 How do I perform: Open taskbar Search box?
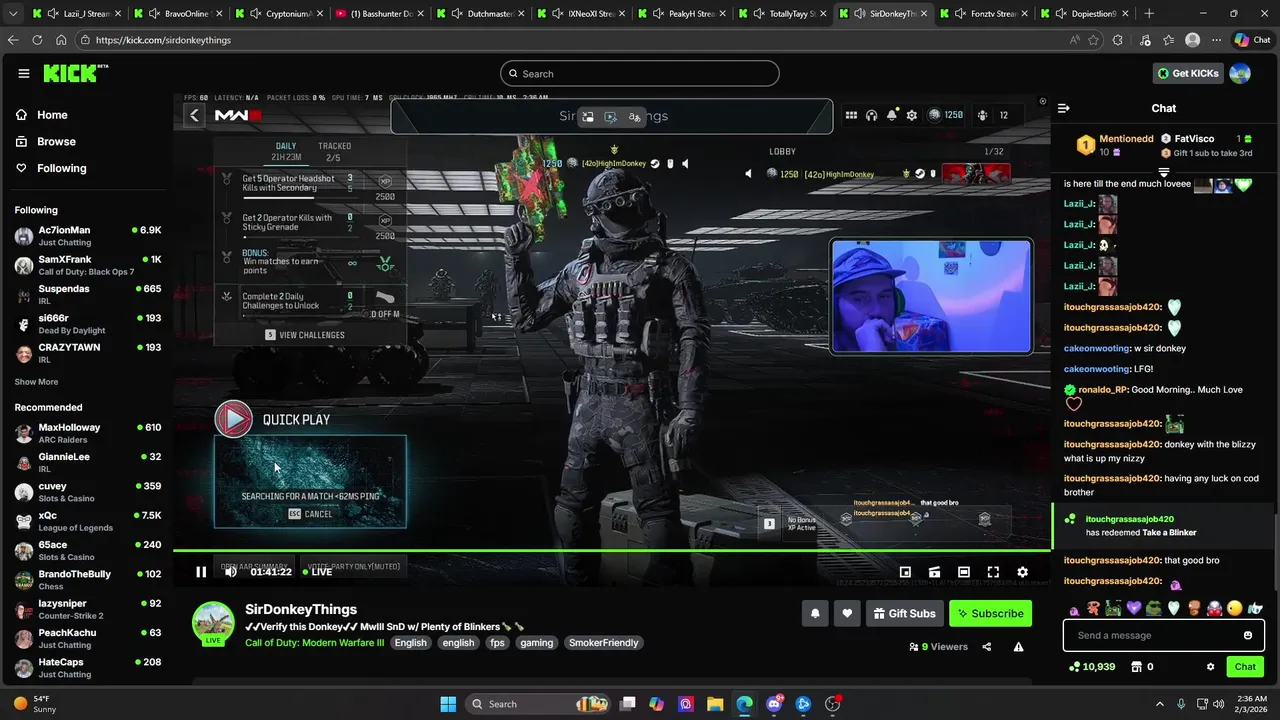coord(540,704)
